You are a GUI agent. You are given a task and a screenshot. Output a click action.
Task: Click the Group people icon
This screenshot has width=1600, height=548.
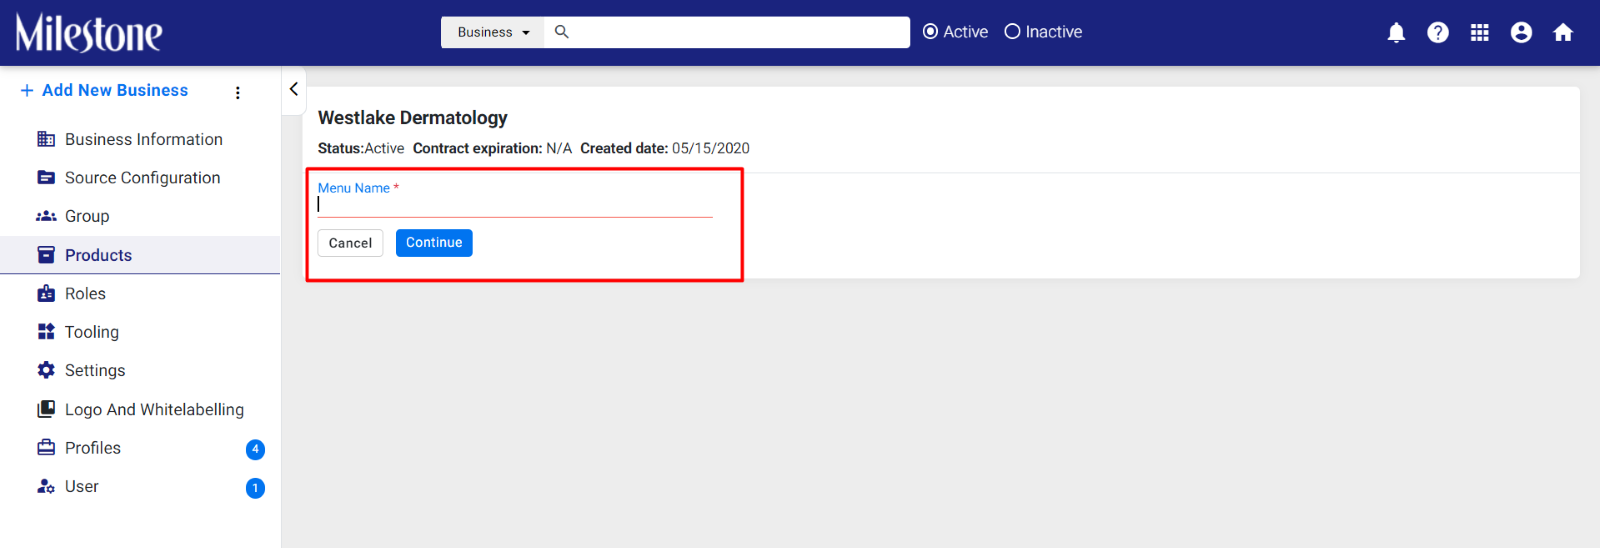point(46,216)
